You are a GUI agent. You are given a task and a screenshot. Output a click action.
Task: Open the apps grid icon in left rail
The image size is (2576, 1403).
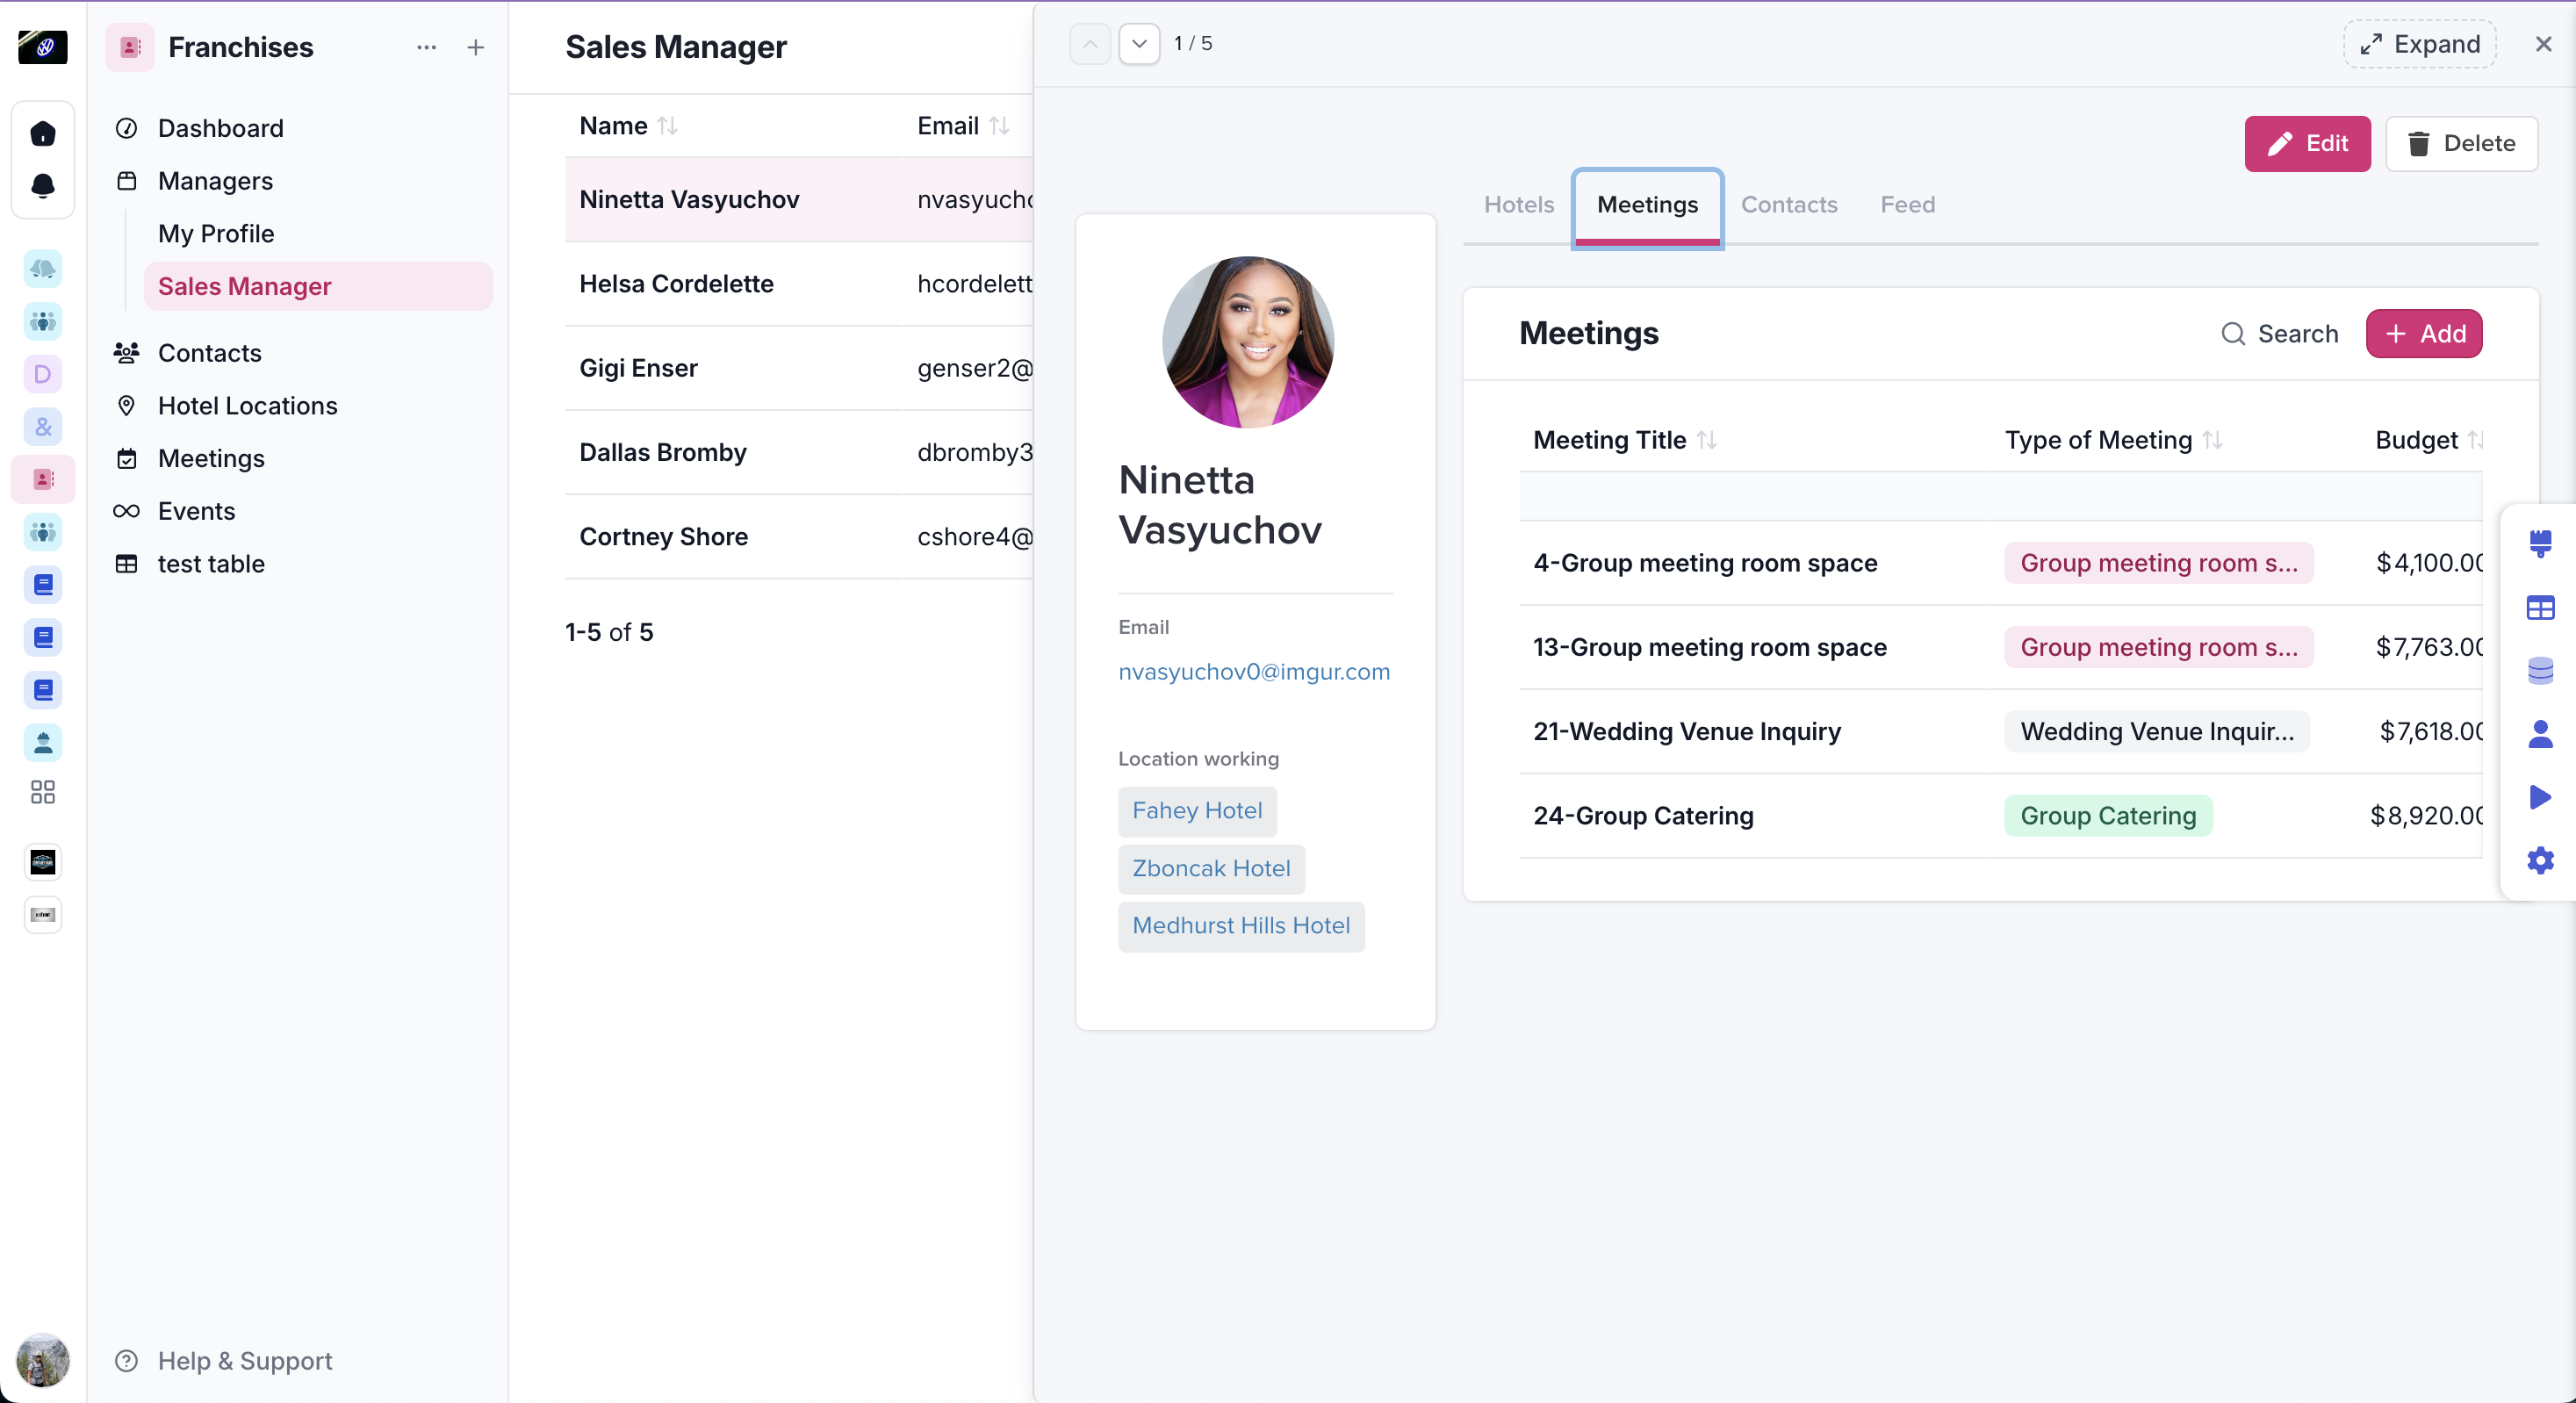pos(43,792)
